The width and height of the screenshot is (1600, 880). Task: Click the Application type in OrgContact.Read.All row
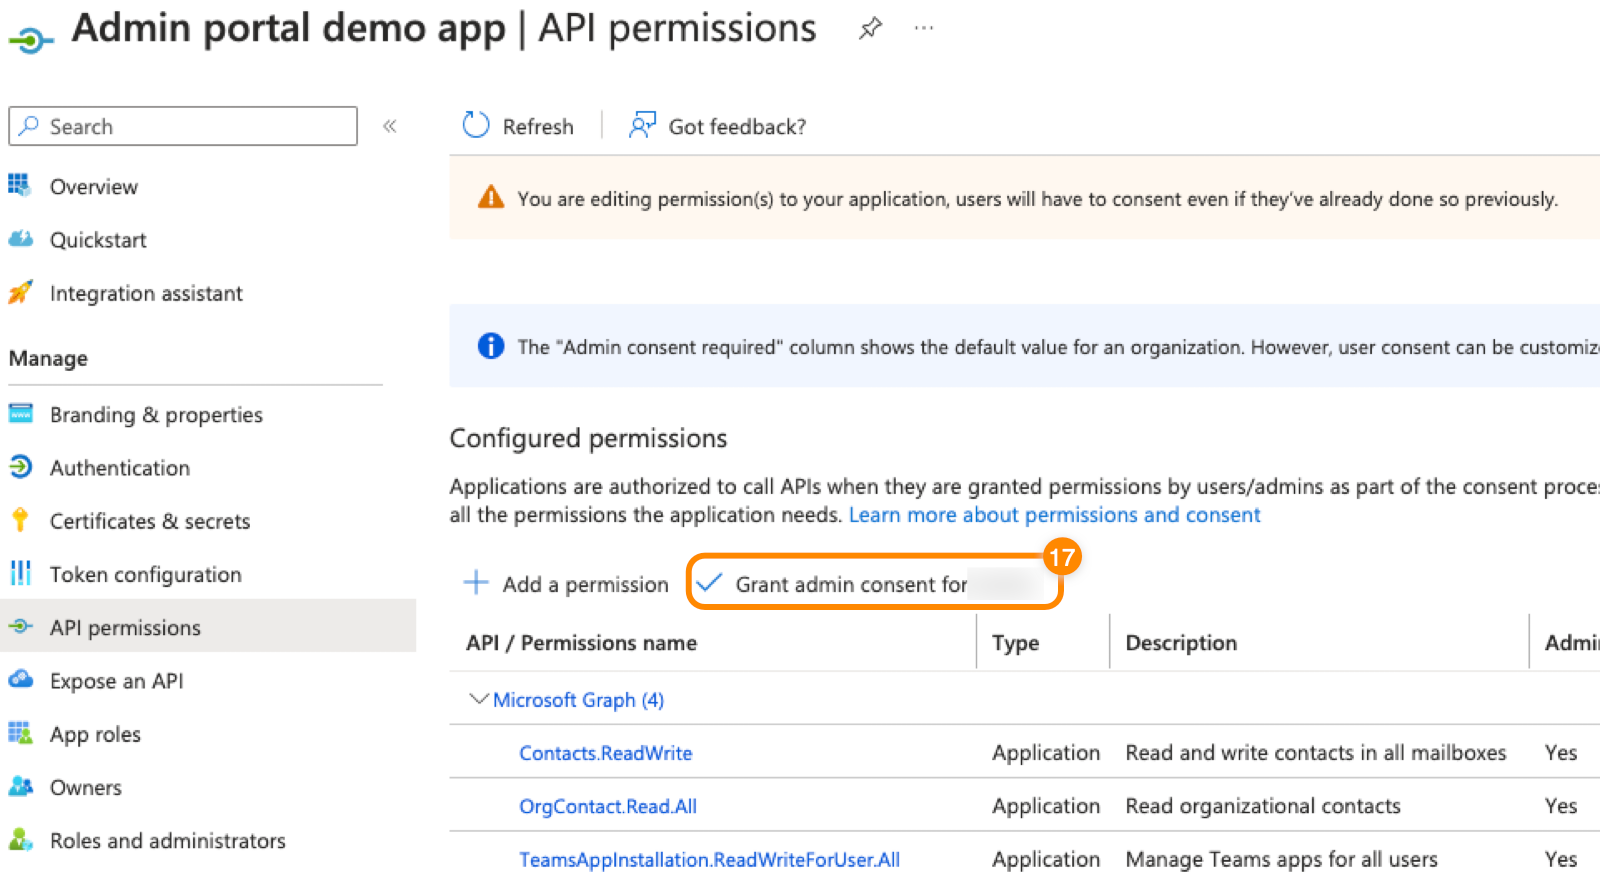pyautogui.click(x=1046, y=806)
